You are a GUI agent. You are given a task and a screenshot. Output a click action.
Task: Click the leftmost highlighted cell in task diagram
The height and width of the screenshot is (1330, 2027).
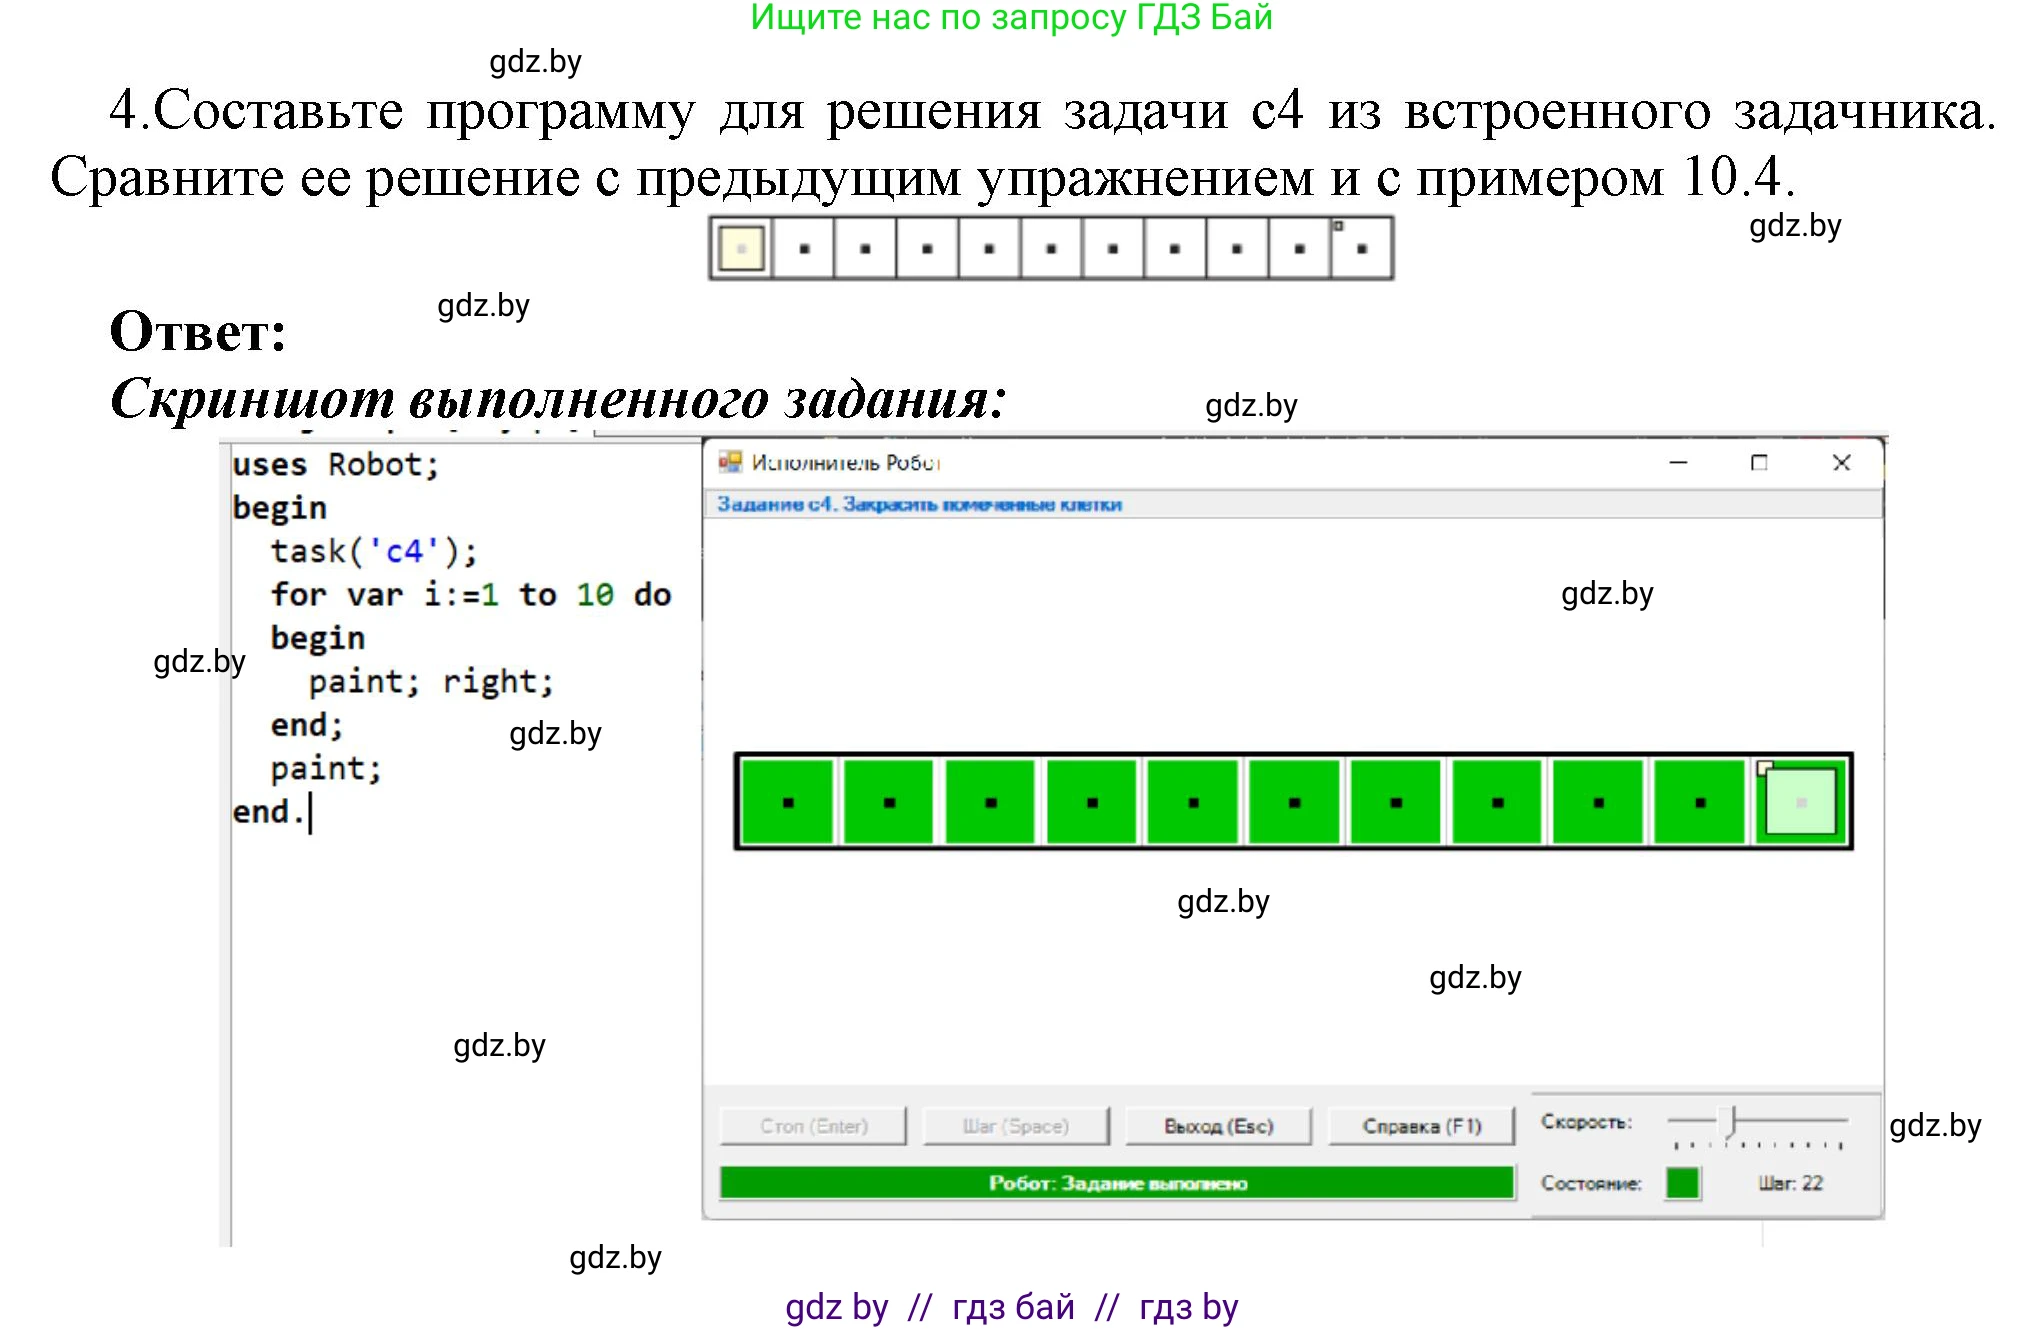740,247
